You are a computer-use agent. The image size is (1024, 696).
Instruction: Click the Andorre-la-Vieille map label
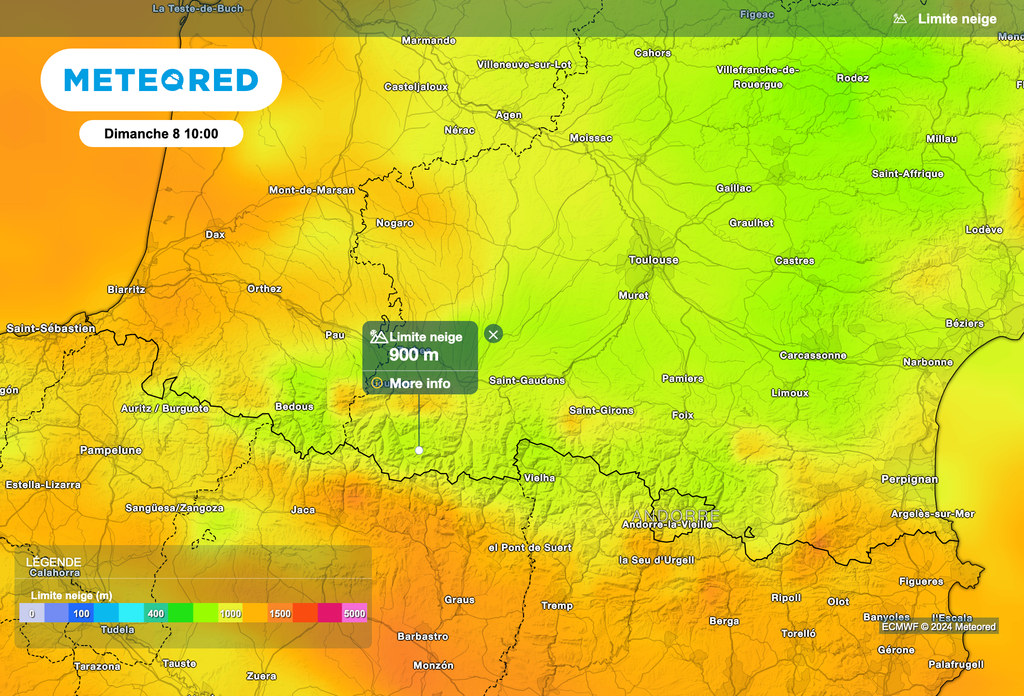(x=667, y=524)
